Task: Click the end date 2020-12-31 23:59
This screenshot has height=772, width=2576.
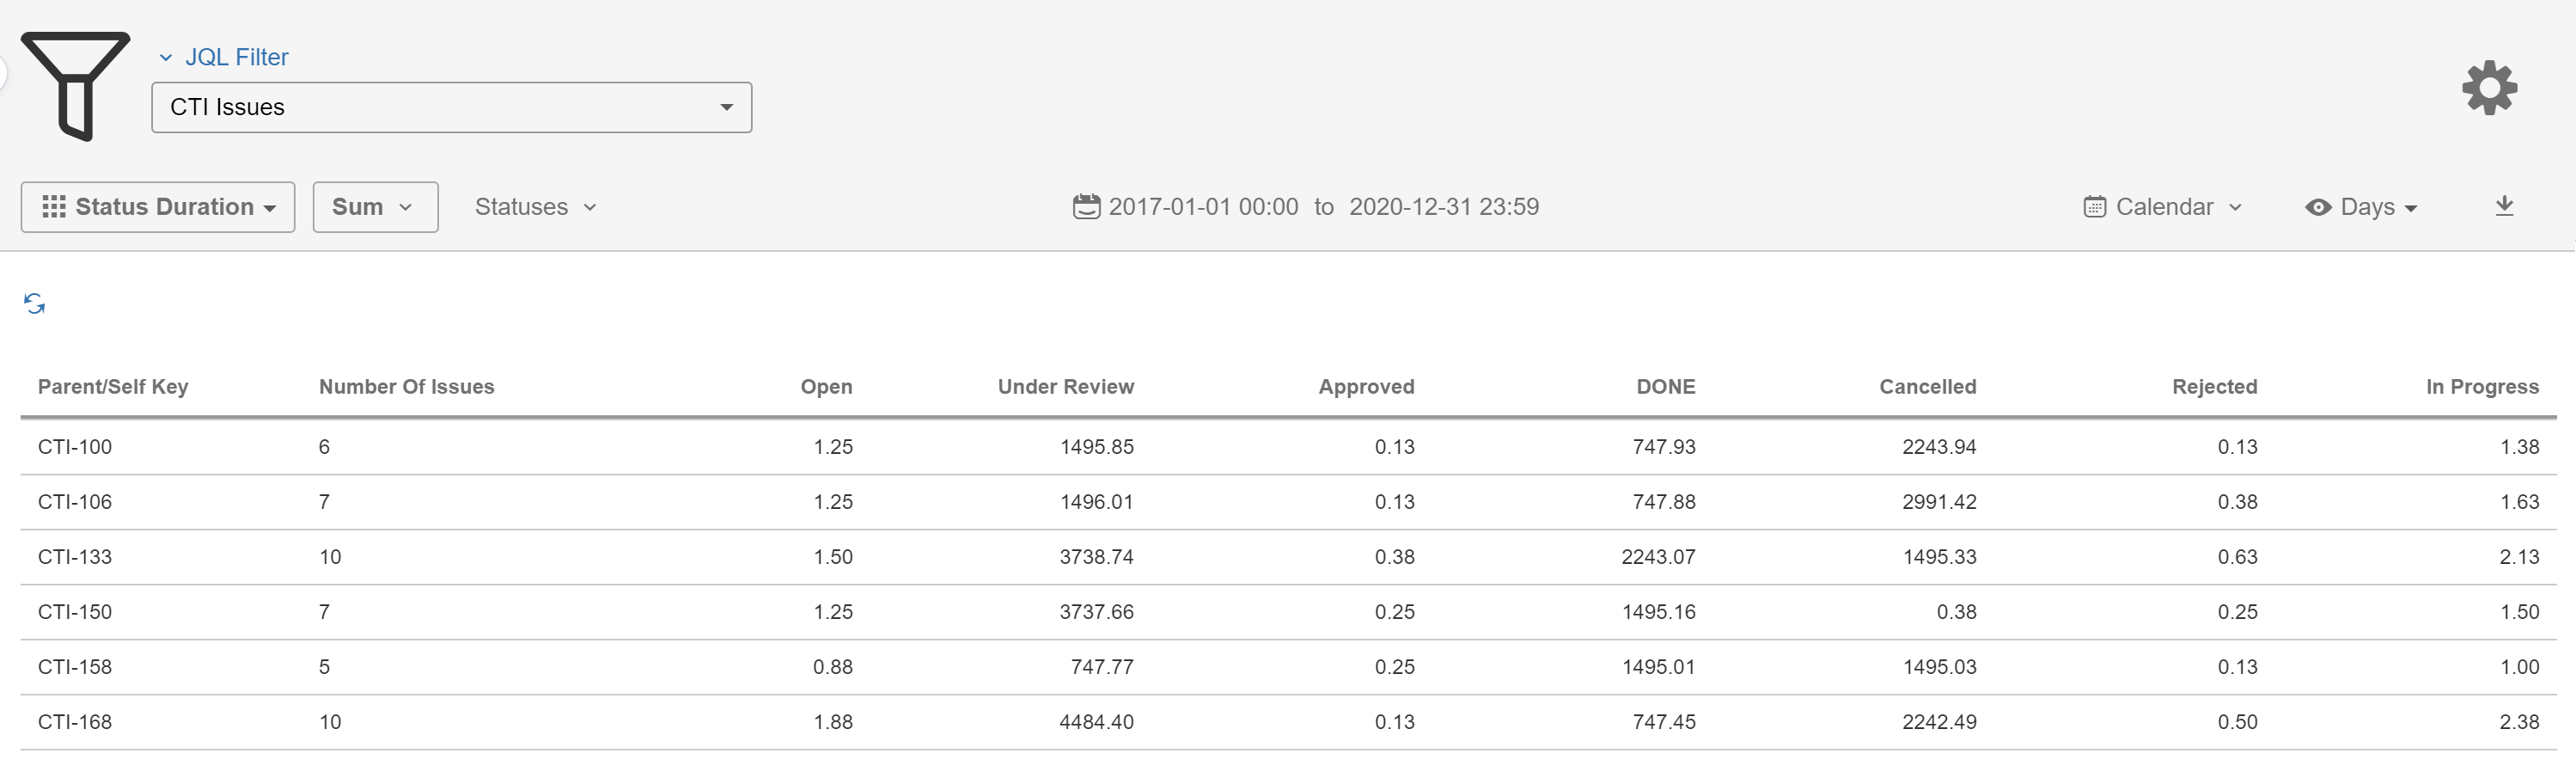Action: [x=1443, y=207]
